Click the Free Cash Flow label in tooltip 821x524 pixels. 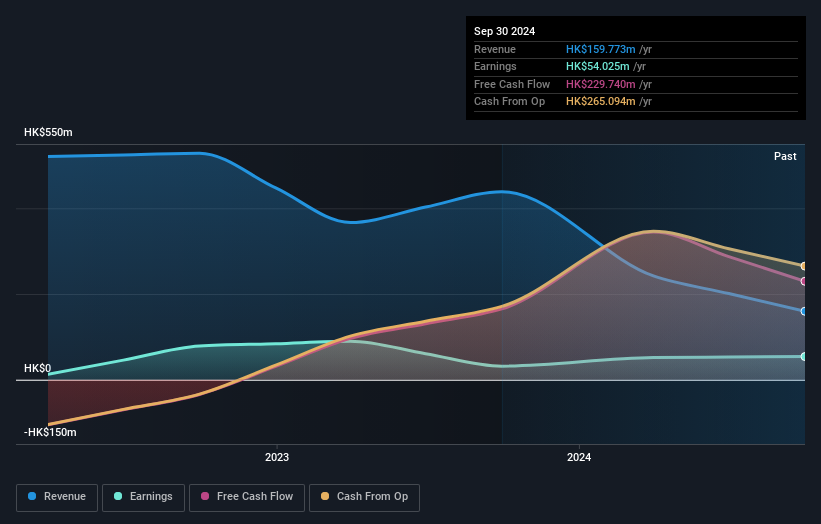(512, 84)
